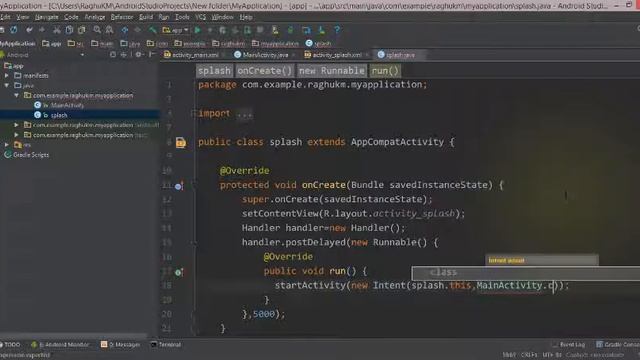Click new Runnable in editor breadcrumb bar

[x=331, y=71]
